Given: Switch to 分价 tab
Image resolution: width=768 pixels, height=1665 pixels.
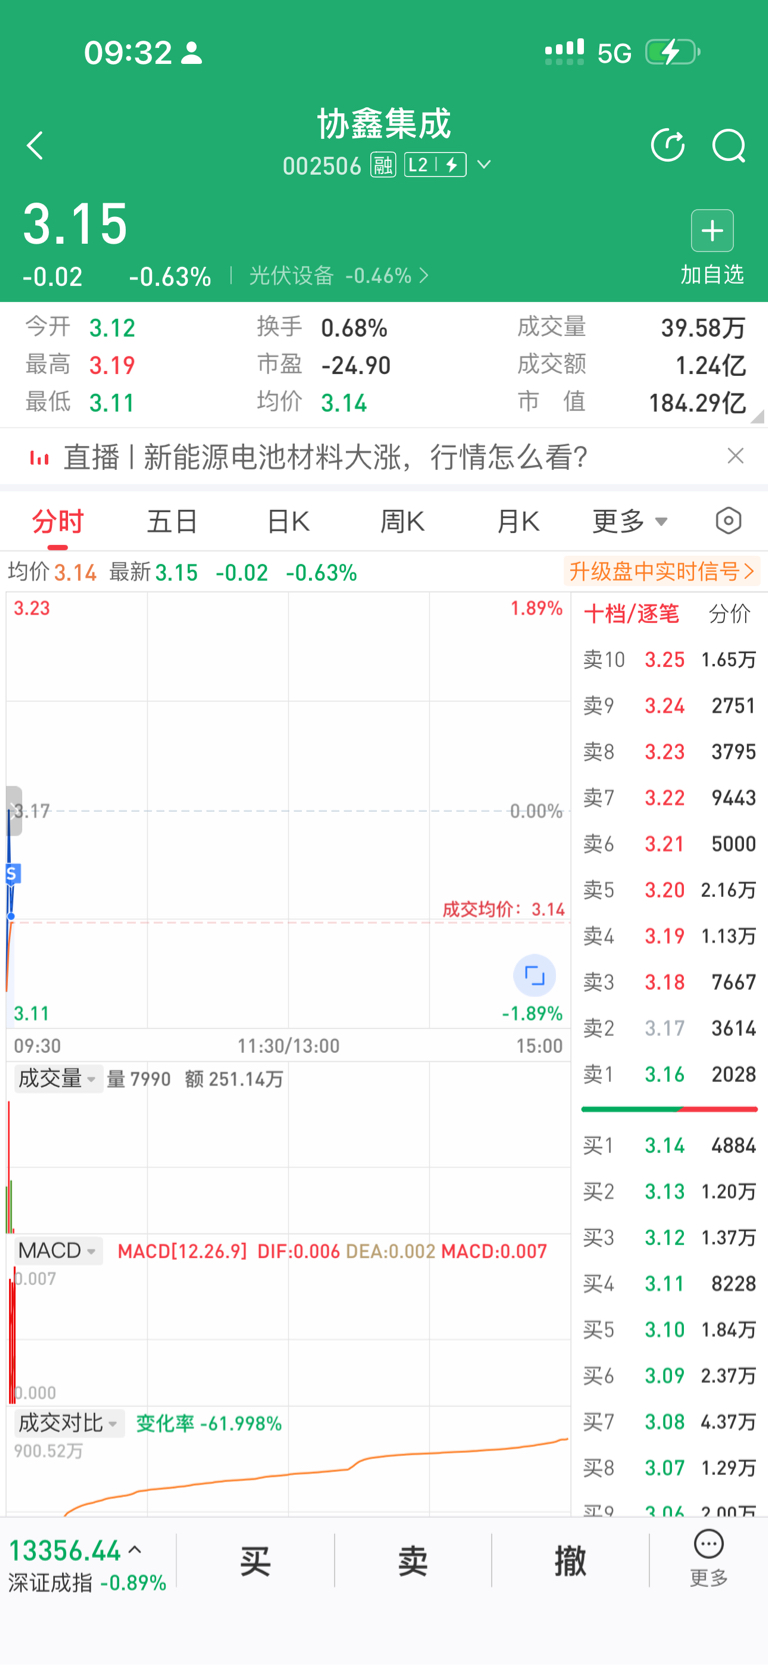Looking at the screenshot, I should click(x=729, y=614).
